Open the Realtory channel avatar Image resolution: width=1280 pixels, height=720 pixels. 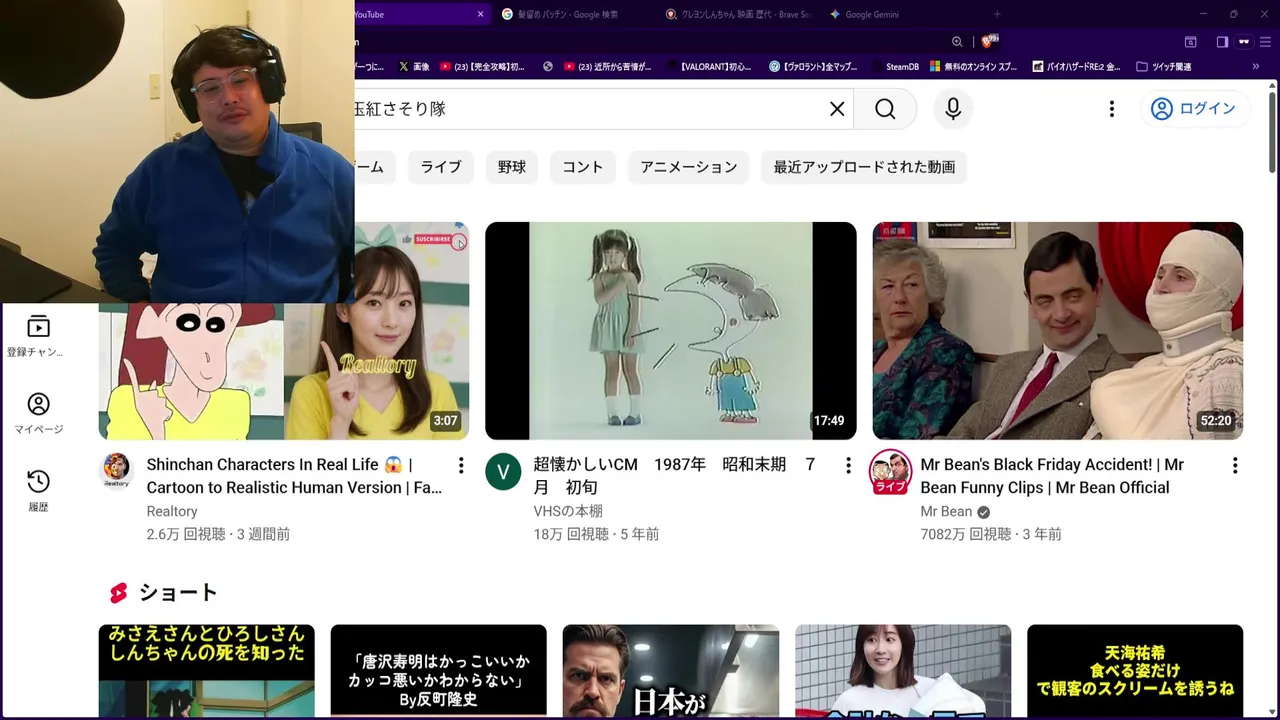coord(117,470)
